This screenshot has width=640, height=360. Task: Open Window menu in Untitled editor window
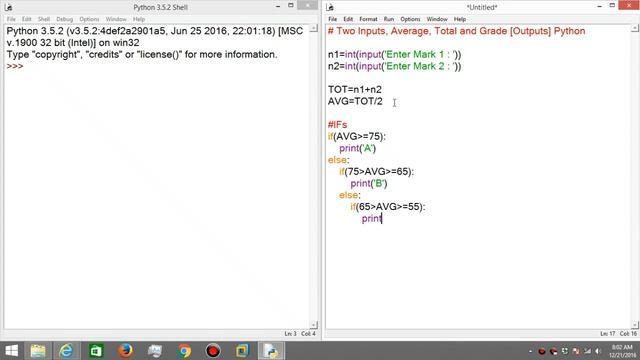click(x=437, y=19)
